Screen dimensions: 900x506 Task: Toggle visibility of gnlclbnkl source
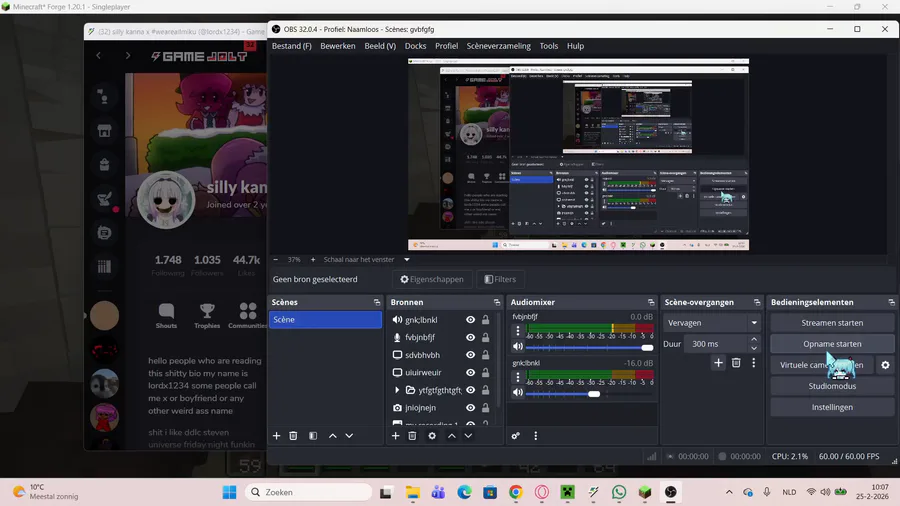click(x=471, y=320)
